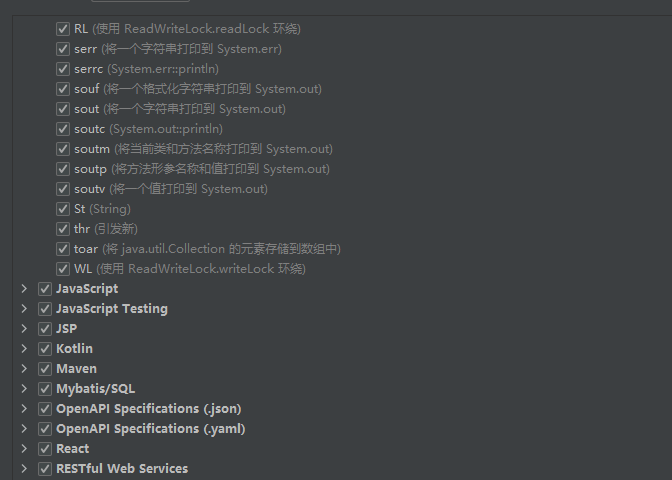Disable the soutv template checkbox
672x480 pixels.
coord(63,189)
